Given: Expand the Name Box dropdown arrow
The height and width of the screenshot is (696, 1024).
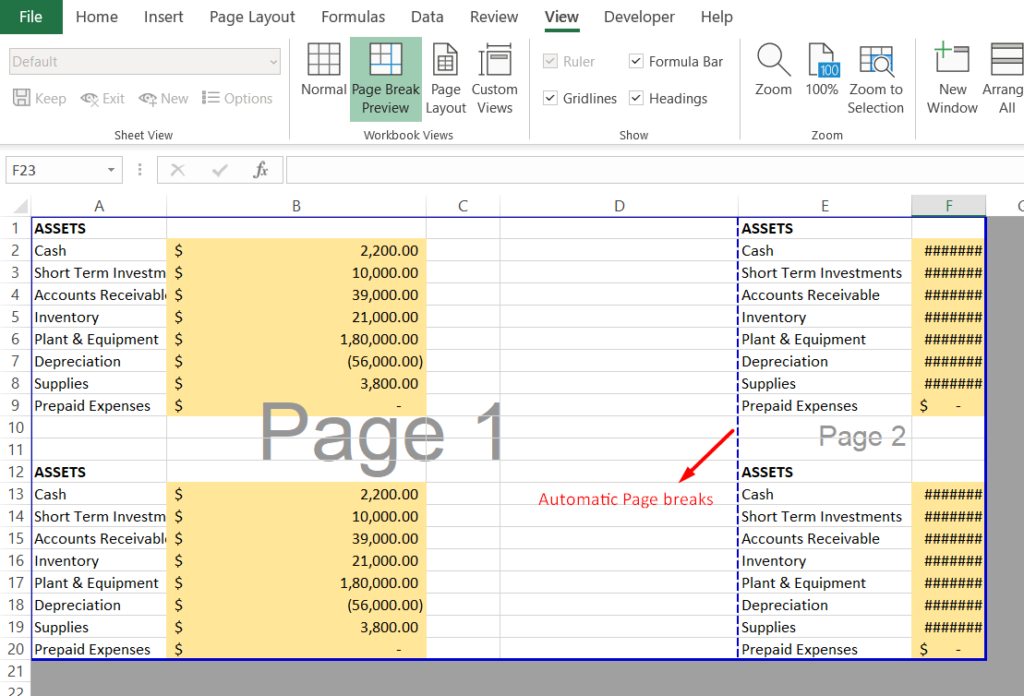Looking at the screenshot, I should (x=111, y=170).
